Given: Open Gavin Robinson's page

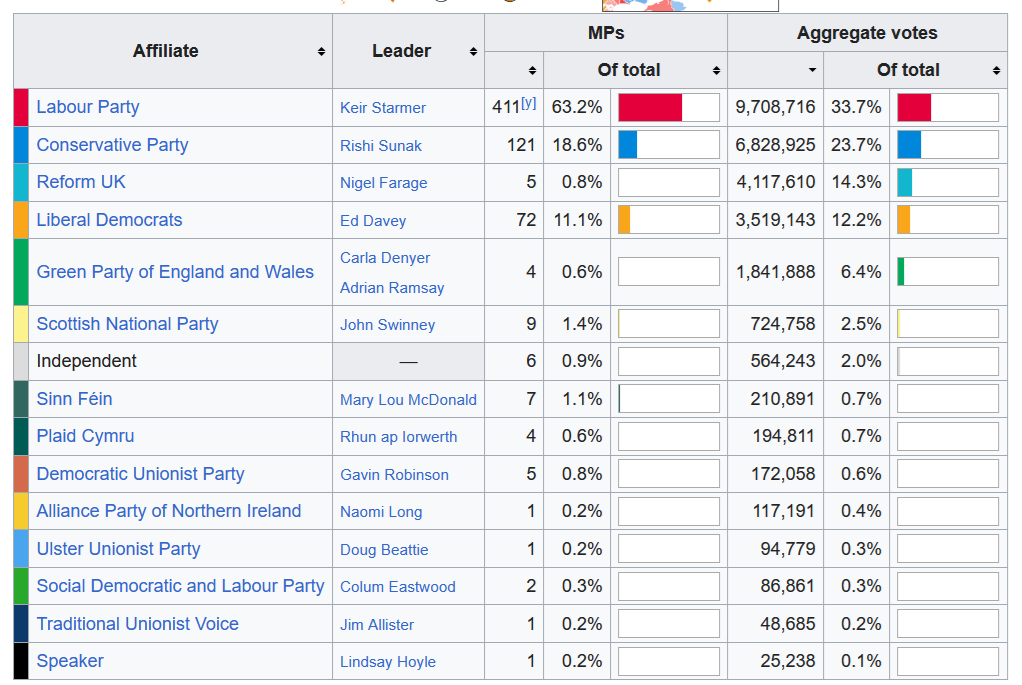Looking at the screenshot, I should click(394, 474).
